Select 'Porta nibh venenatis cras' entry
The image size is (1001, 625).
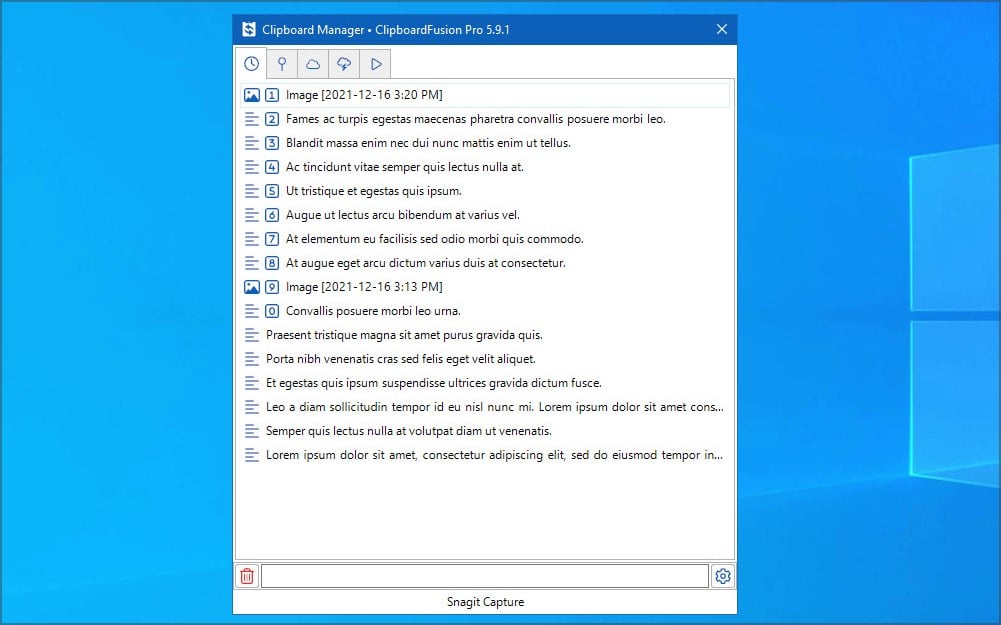400,359
